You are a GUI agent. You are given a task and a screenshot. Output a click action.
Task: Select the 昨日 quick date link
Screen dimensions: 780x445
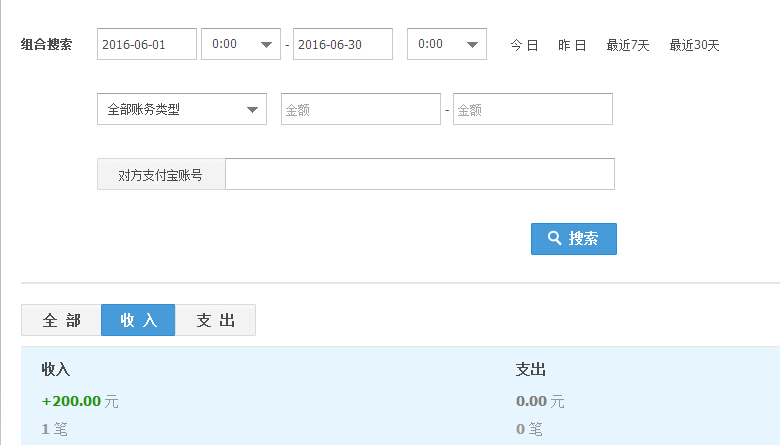[572, 45]
